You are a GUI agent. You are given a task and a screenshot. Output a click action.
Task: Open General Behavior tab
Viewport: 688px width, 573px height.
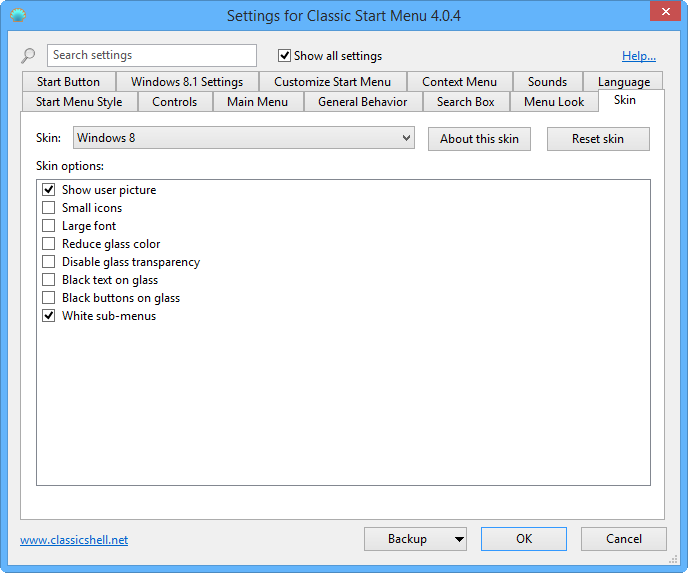coord(363,102)
